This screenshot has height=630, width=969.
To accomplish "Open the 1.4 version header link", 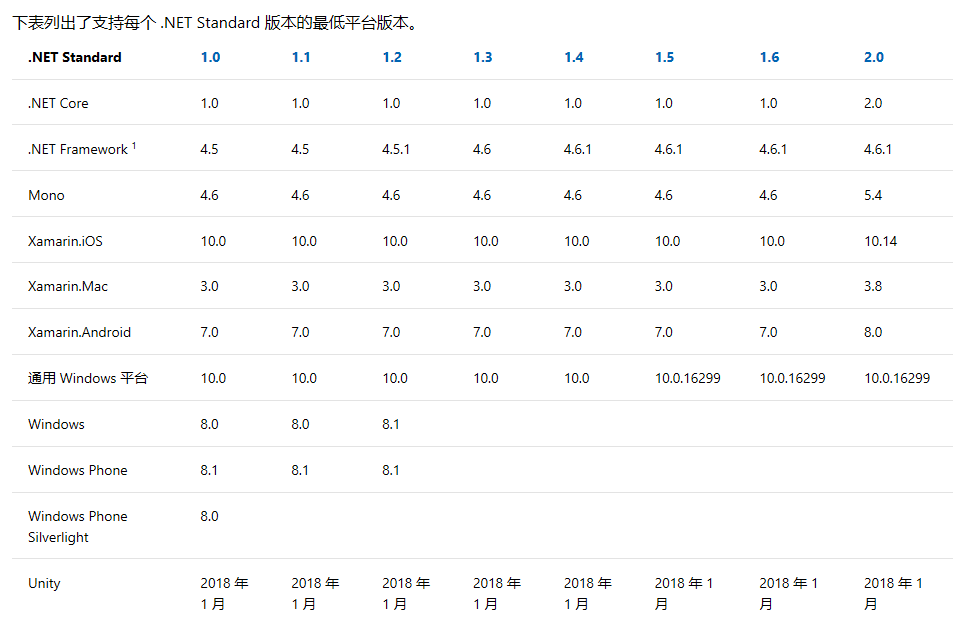I will tap(573, 57).
